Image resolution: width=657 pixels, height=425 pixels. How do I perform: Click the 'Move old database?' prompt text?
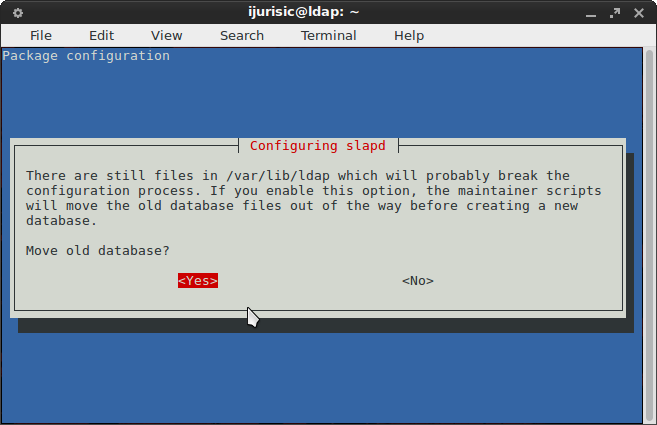98,251
